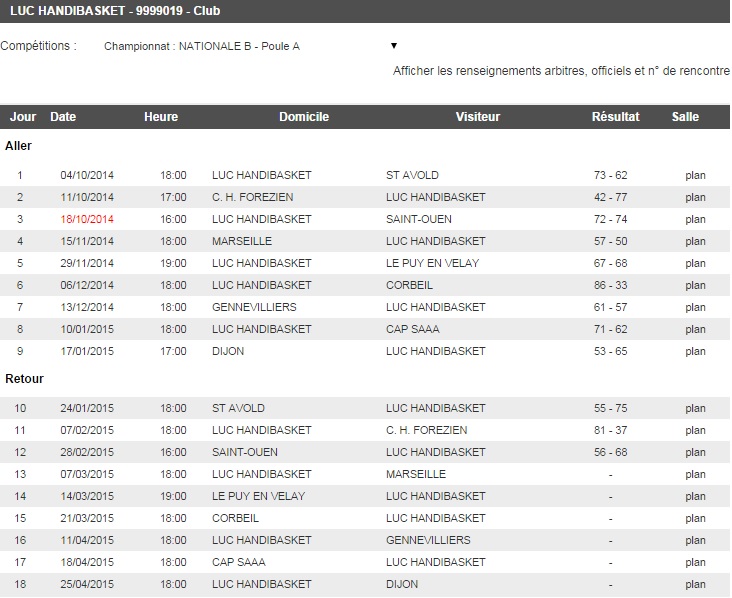Screen dimensions: 732x598
Task: Click the result 53 - 65
Action: pos(610,351)
